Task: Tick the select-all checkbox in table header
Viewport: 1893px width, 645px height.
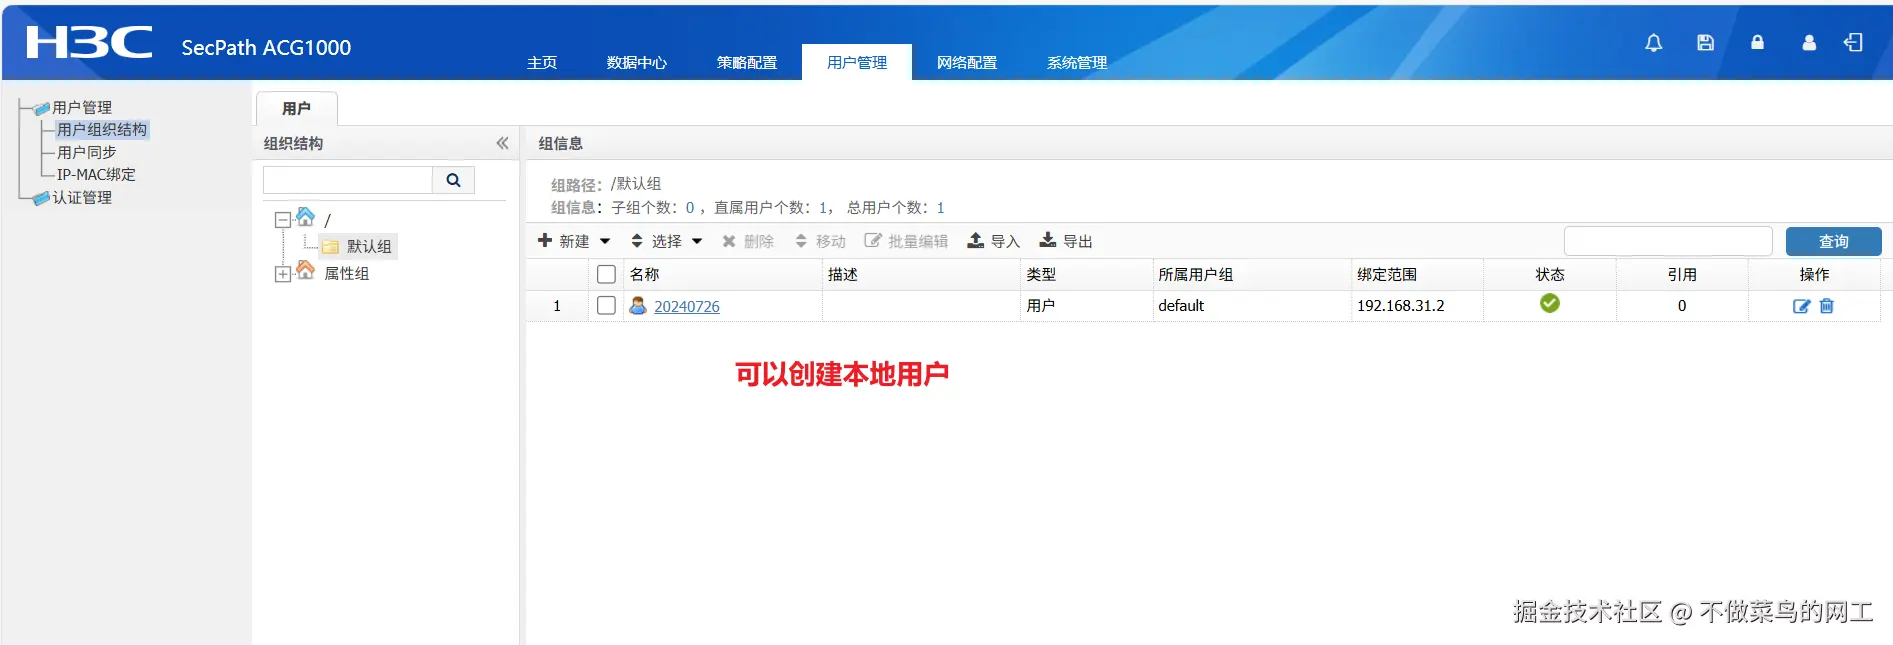Action: click(606, 274)
